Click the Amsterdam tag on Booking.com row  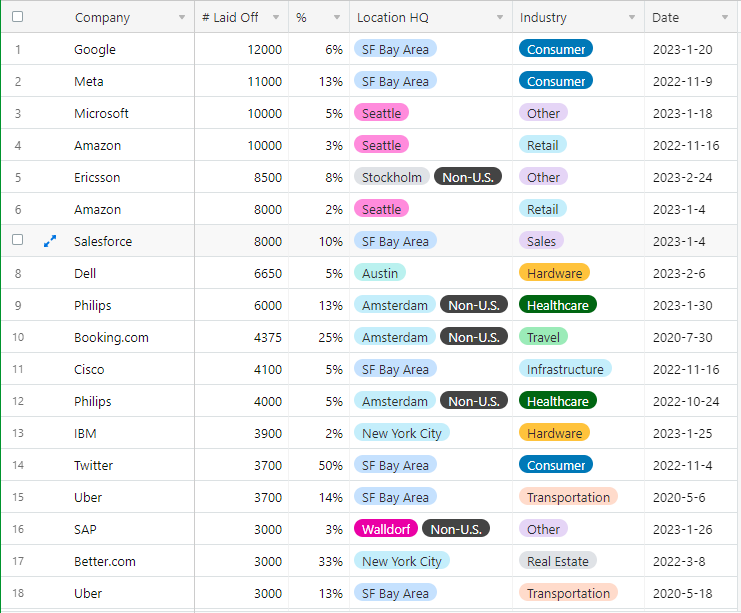coord(395,337)
